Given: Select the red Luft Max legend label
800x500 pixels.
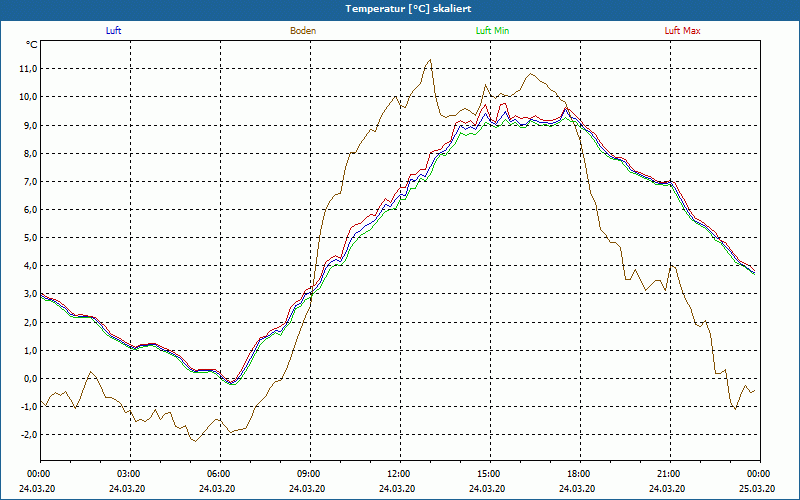Looking at the screenshot, I should (682, 31).
